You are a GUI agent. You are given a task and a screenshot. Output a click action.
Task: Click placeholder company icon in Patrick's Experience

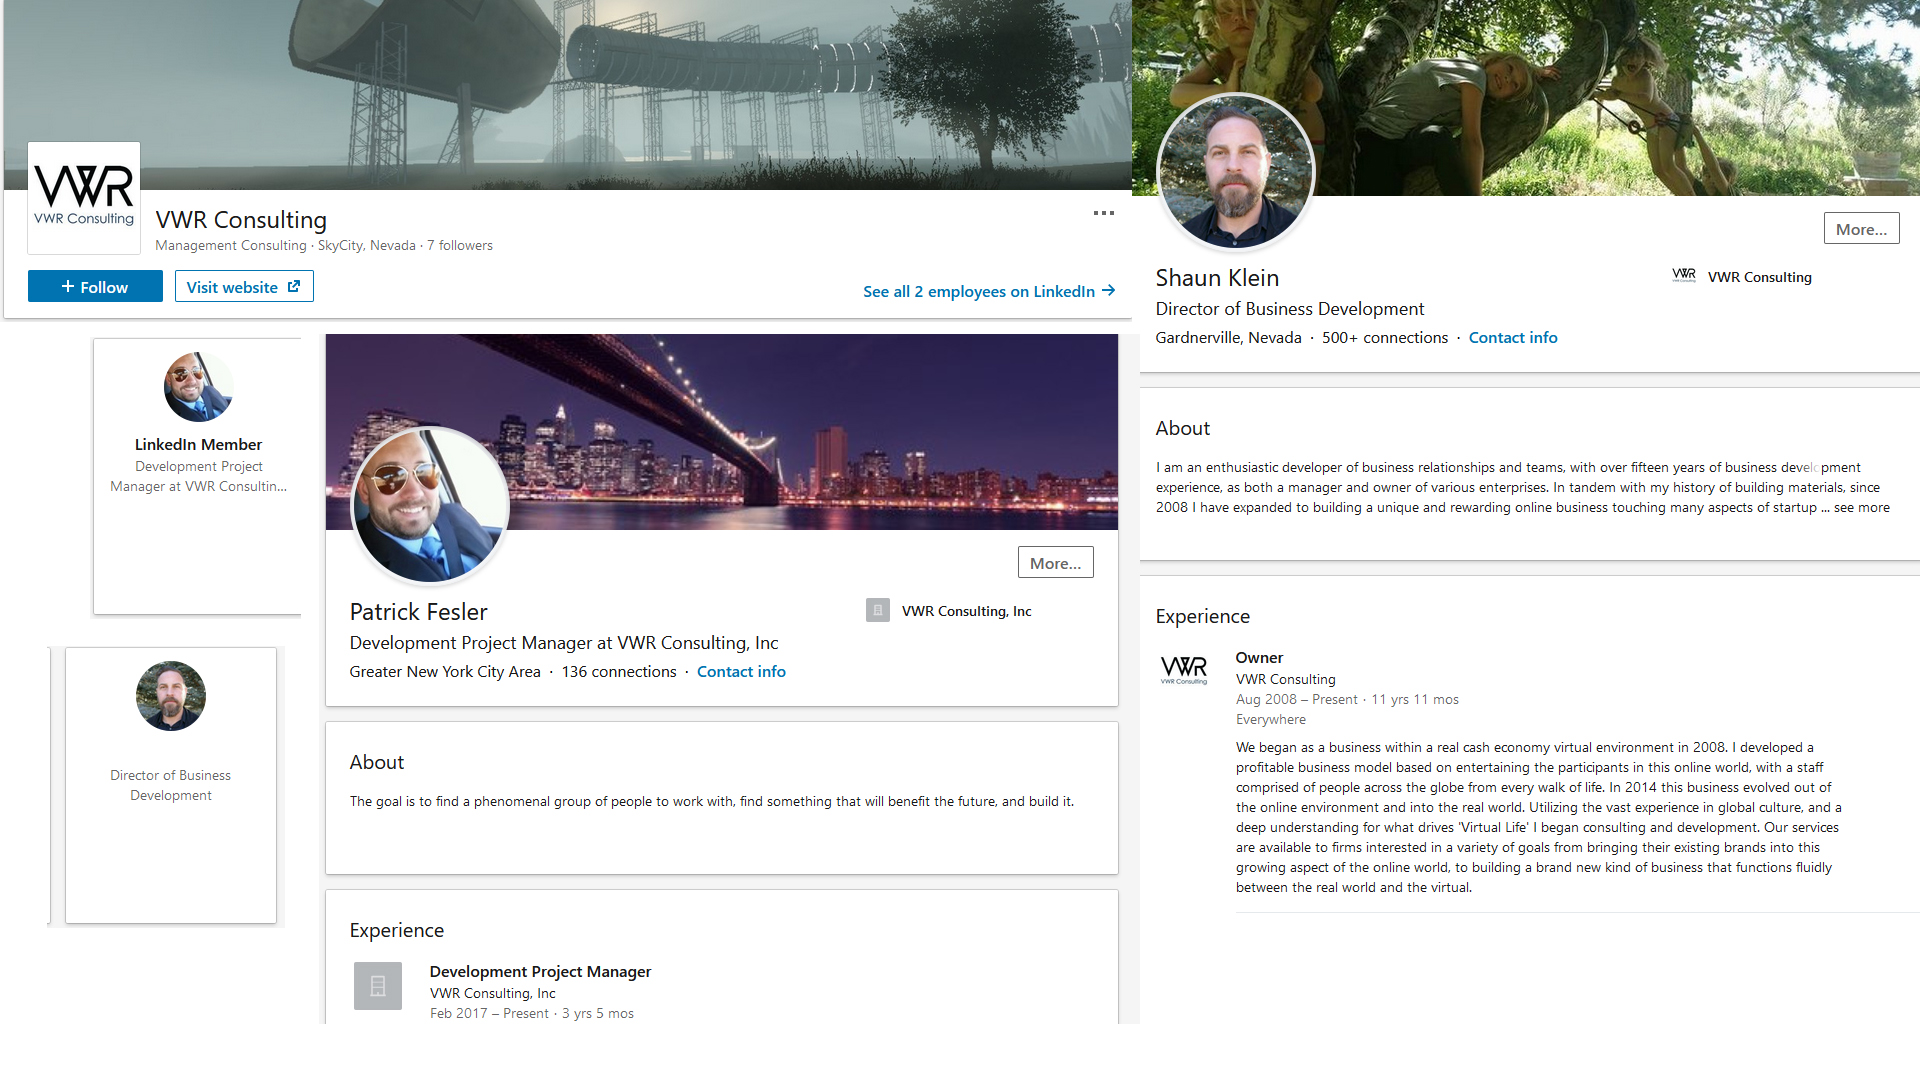tap(378, 986)
